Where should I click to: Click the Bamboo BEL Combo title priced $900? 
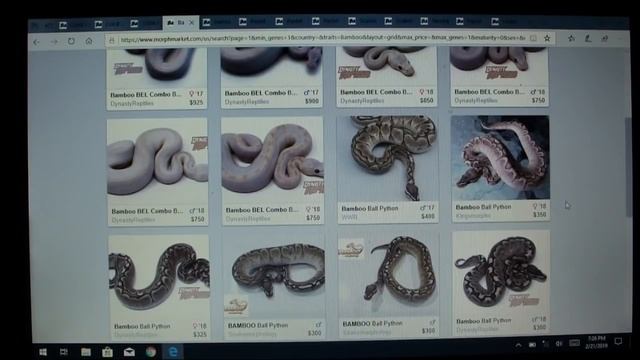(261, 93)
